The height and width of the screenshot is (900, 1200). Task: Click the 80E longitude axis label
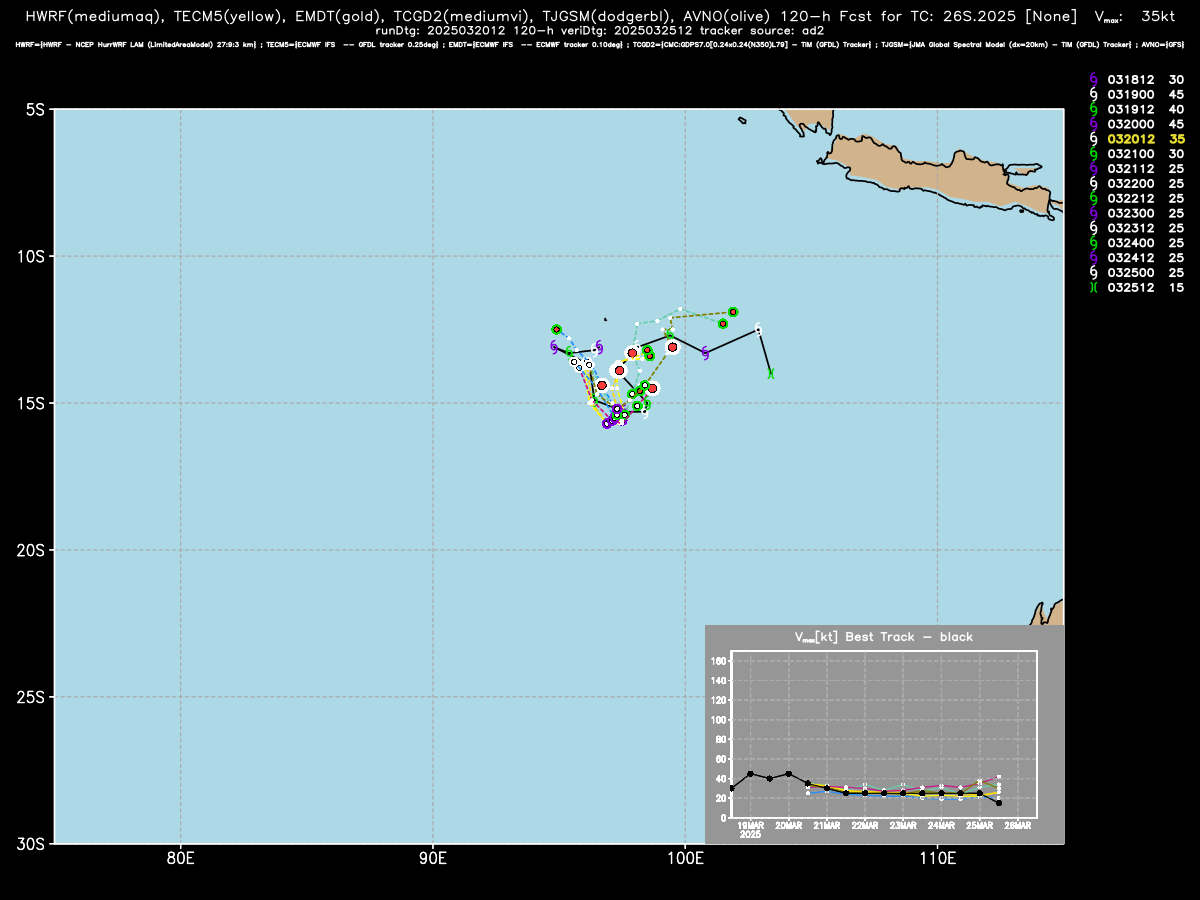(180, 857)
